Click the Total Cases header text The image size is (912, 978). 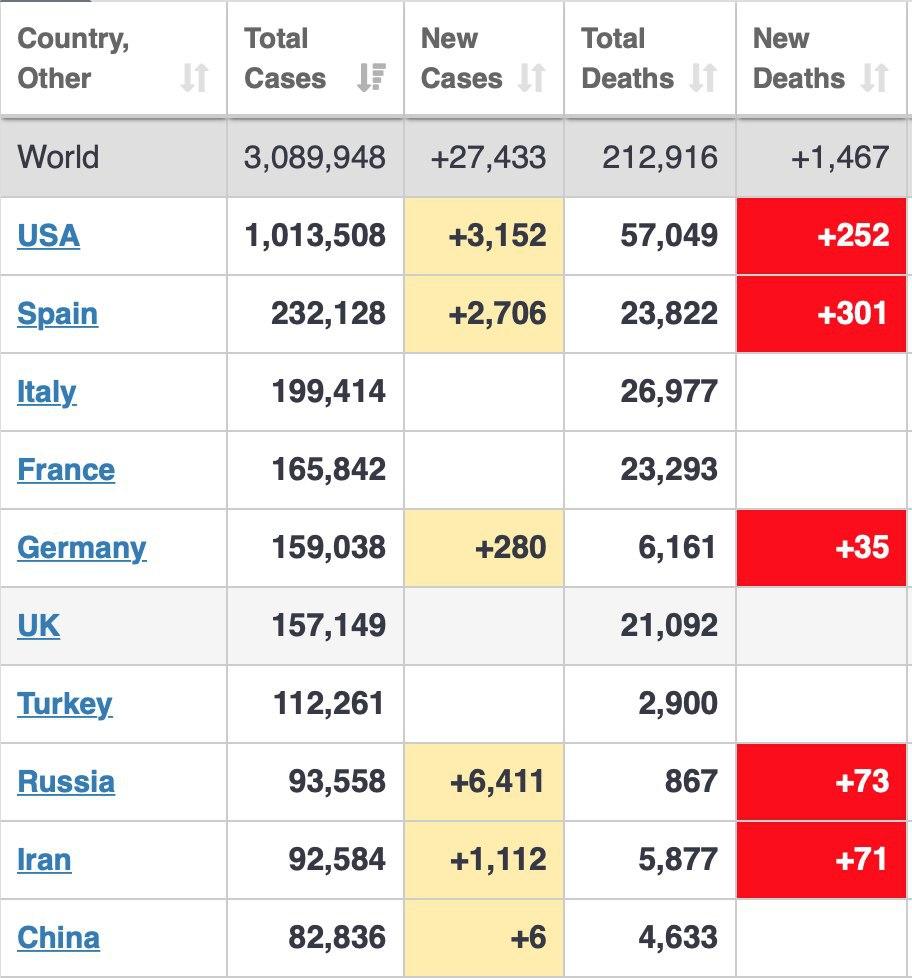click(x=284, y=58)
